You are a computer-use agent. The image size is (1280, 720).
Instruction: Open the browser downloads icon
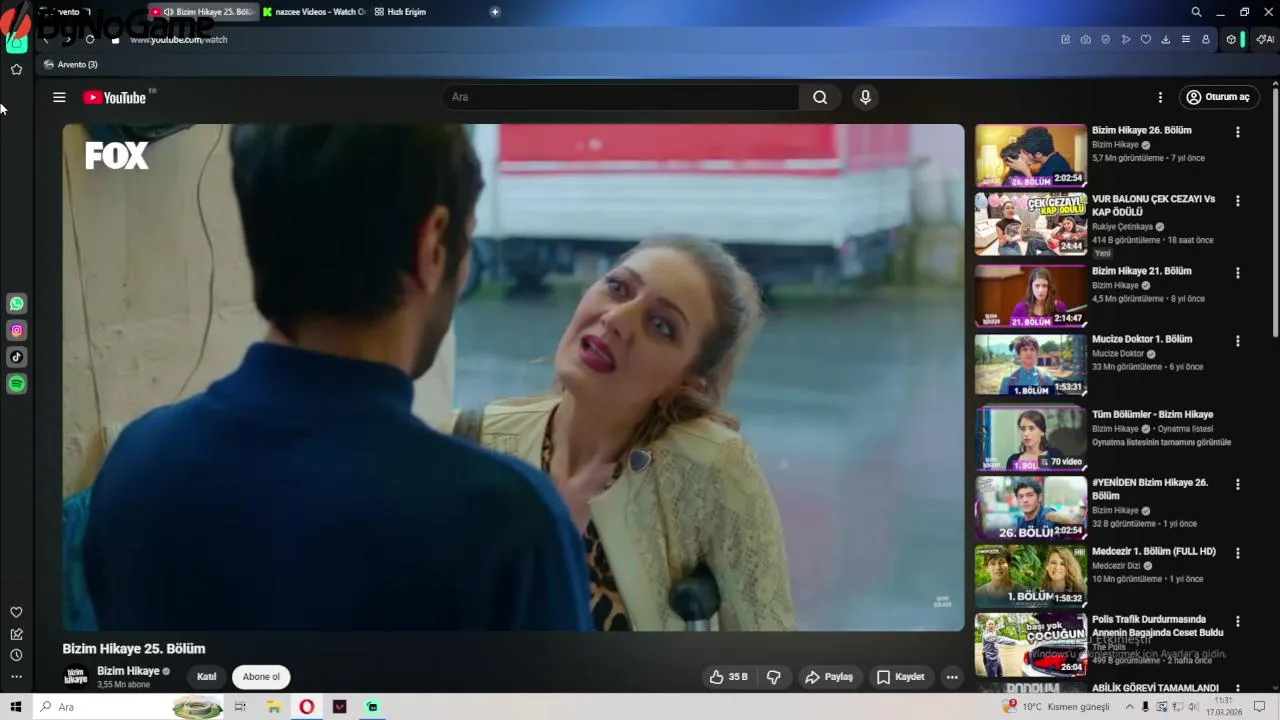pos(1166,39)
